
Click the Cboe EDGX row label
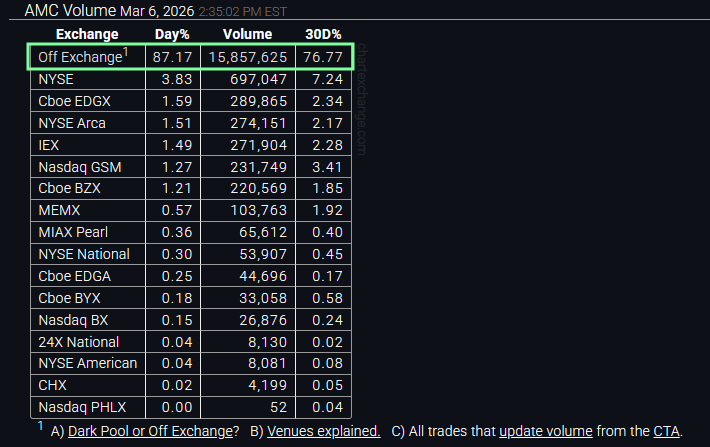tap(74, 101)
